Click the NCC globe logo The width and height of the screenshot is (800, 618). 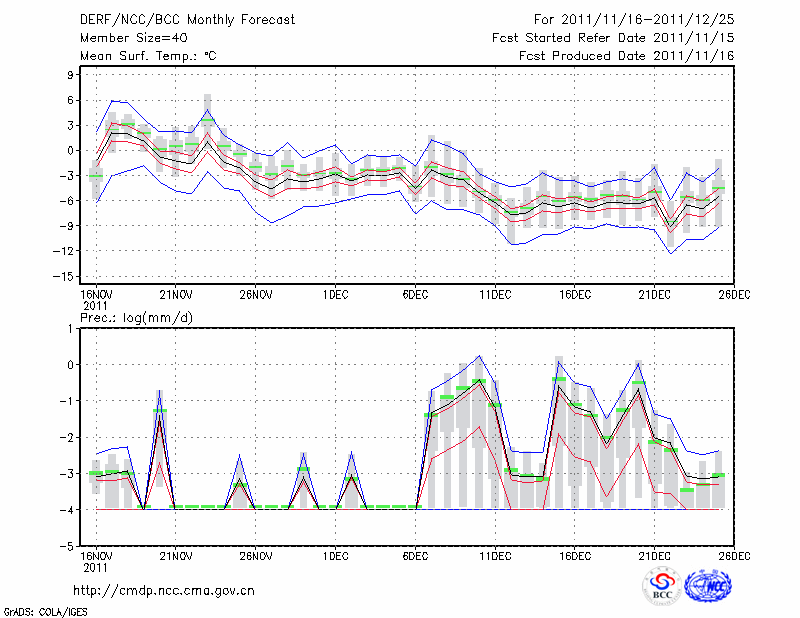pyautogui.click(x=711, y=586)
